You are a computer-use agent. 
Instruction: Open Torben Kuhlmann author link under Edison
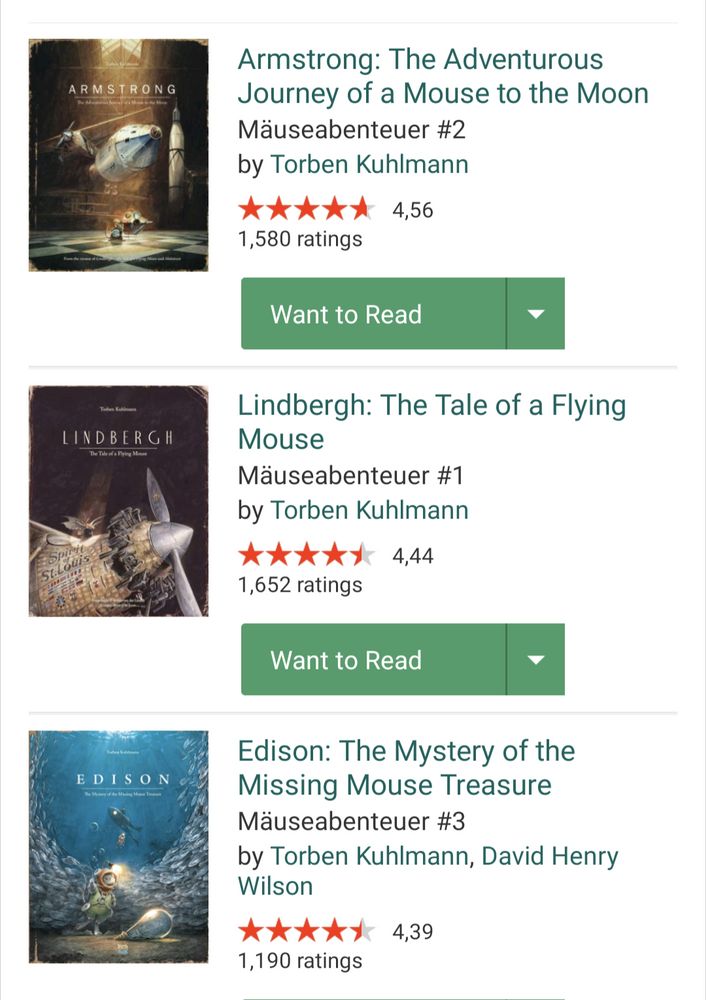tap(369, 856)
